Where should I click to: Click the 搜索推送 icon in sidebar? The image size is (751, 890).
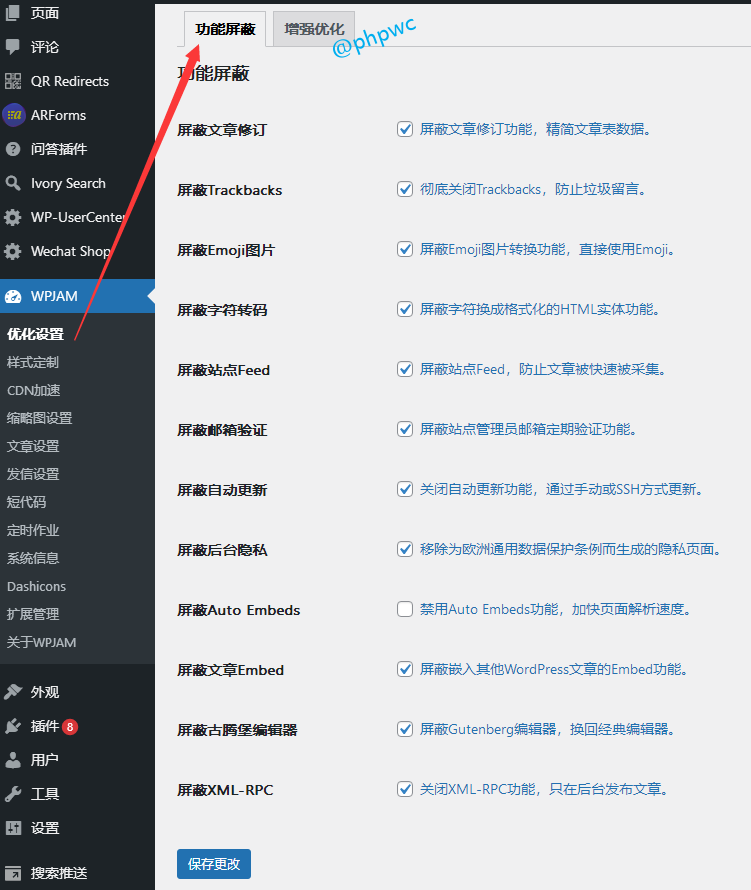click(13, 873)
